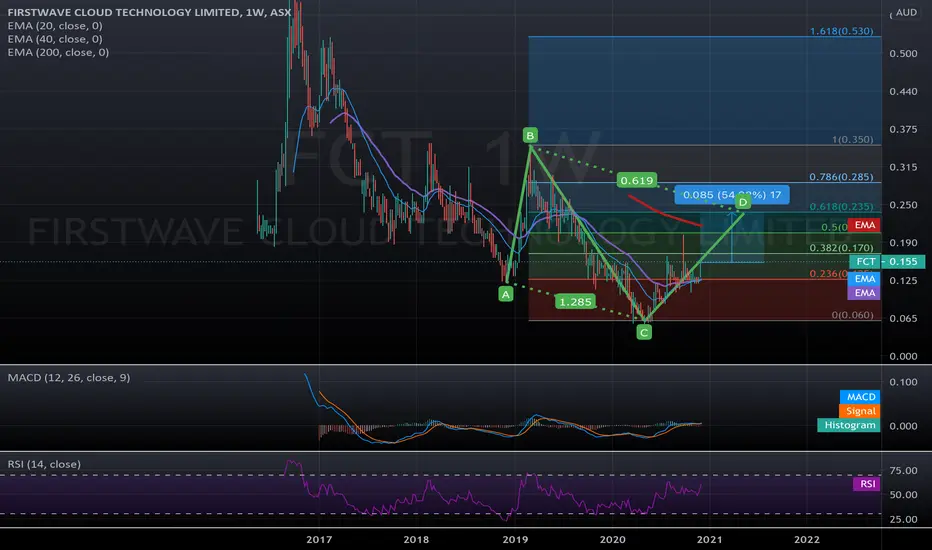Screen dimensions: 932x550
Task: Click the blue EMA price scale tag
Action: point(864,279)
